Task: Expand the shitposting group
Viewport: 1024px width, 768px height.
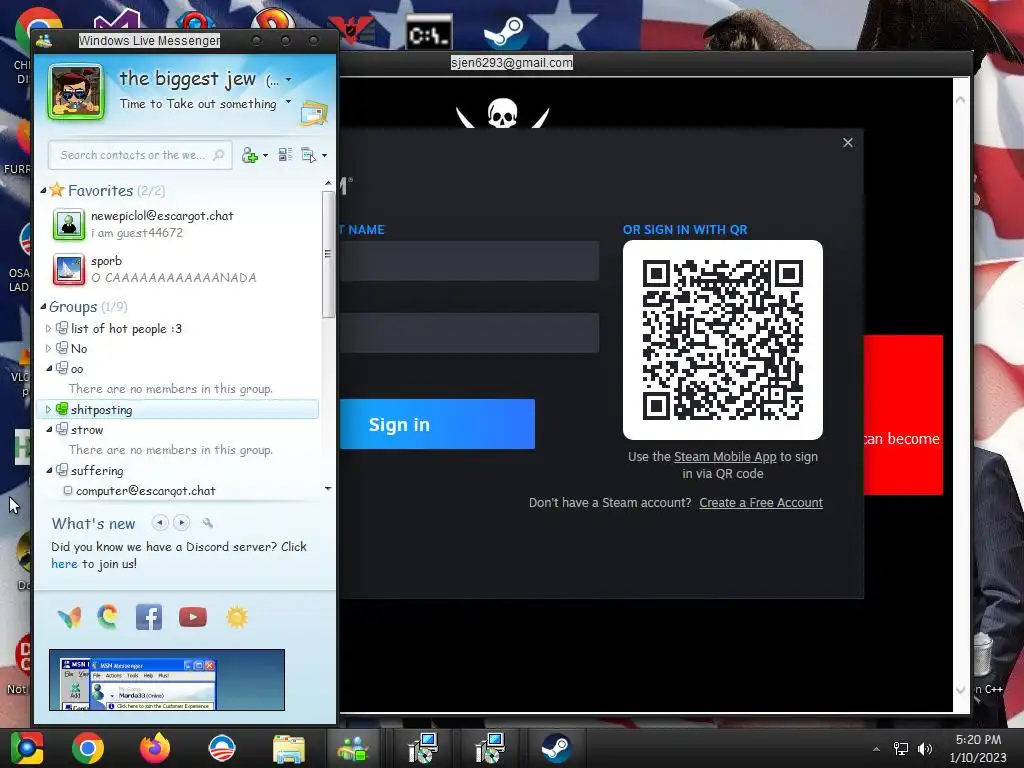Action: coord(48,409)
